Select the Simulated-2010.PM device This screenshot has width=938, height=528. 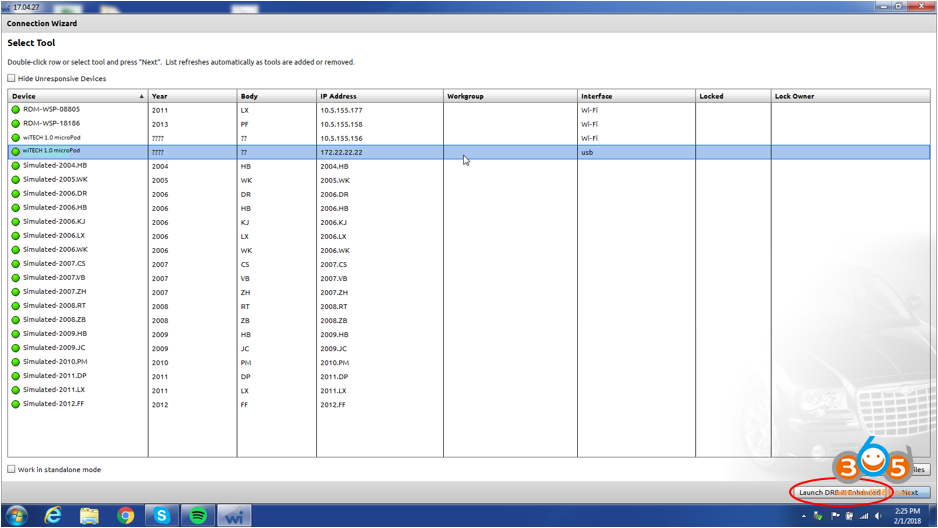point(469,362)
